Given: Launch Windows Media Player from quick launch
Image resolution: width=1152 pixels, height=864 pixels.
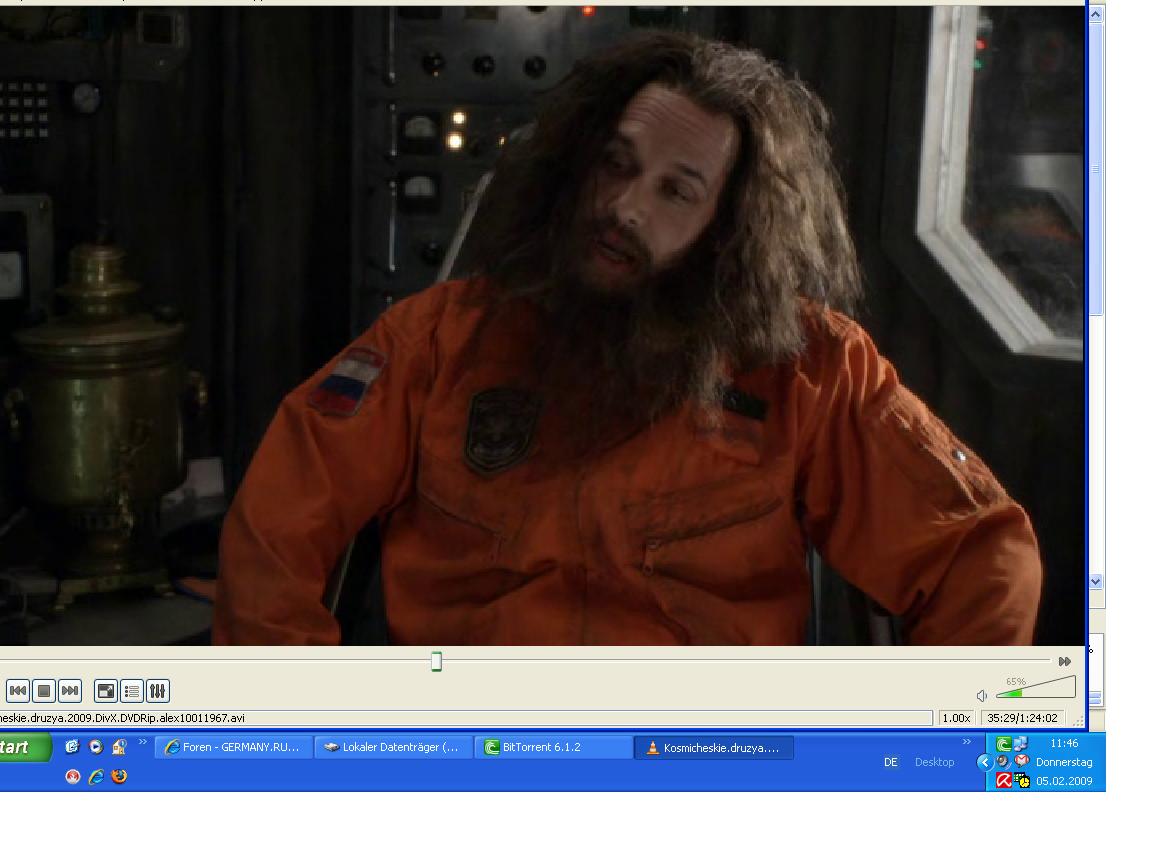Looking at the screenshot, I should (96, 746).
